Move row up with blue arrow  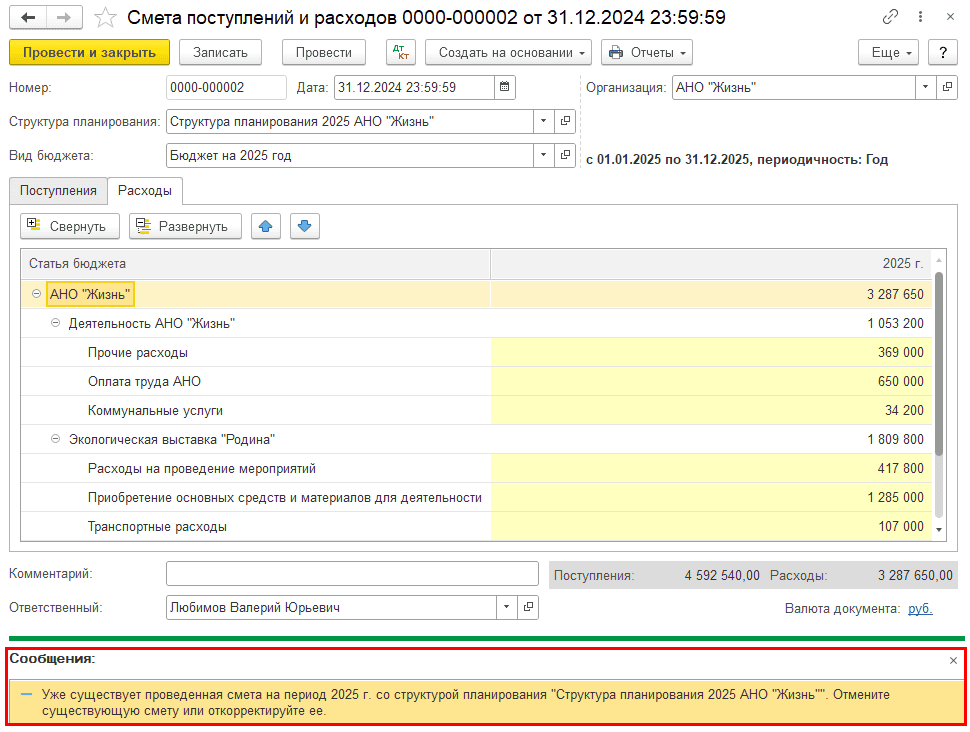tap(265, 226)
